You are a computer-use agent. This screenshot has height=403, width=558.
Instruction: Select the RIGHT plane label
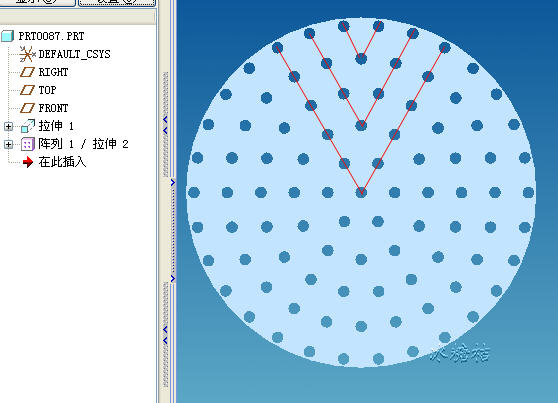53,72
